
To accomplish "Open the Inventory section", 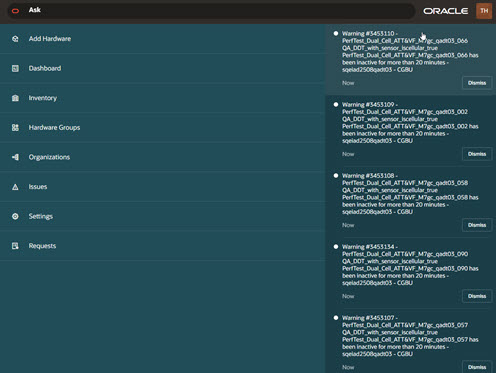I will pos(162,98).
